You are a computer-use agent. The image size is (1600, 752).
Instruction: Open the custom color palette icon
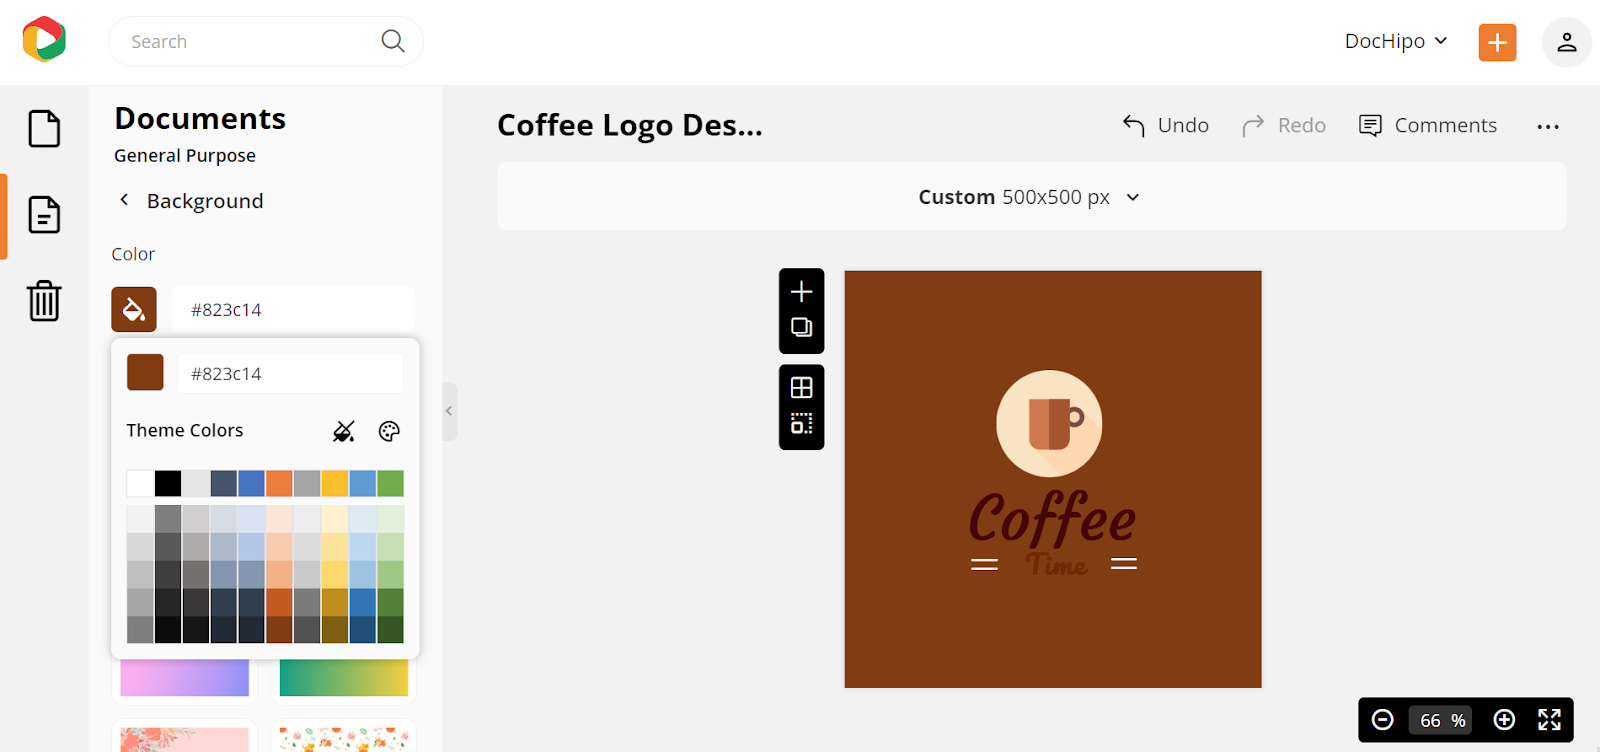[389, 431]
